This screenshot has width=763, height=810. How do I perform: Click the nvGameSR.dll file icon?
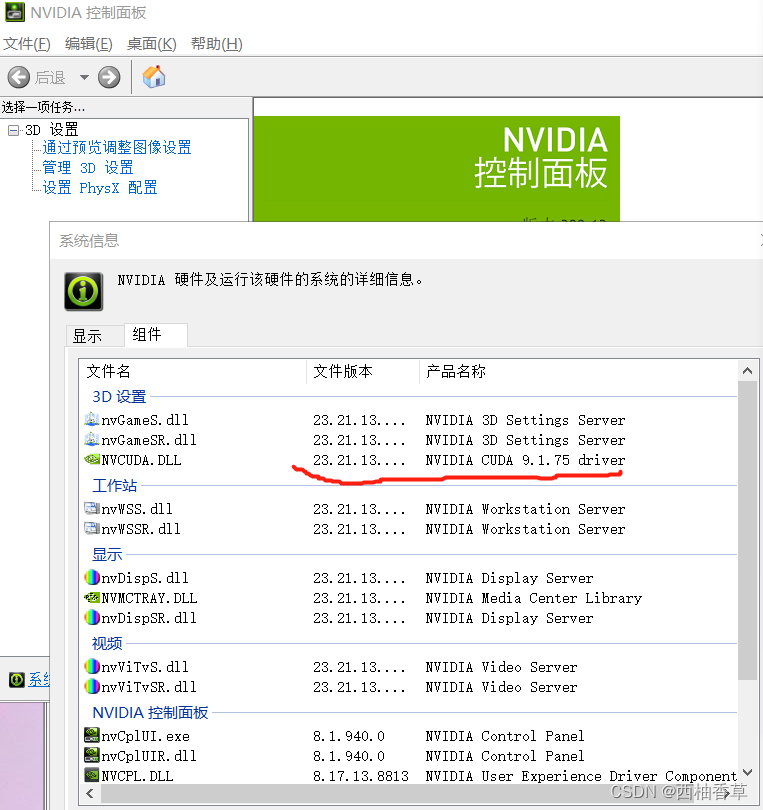tap(92, 439)
